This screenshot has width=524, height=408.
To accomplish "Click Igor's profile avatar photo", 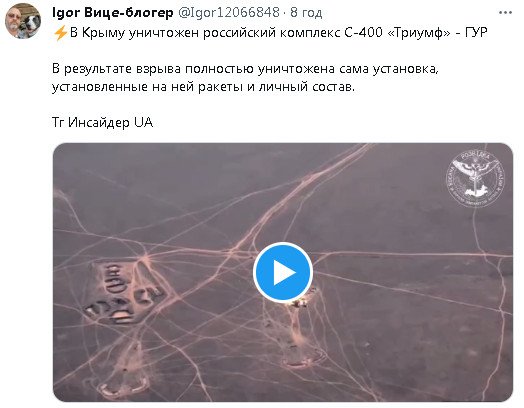I will tap(23, 21).
